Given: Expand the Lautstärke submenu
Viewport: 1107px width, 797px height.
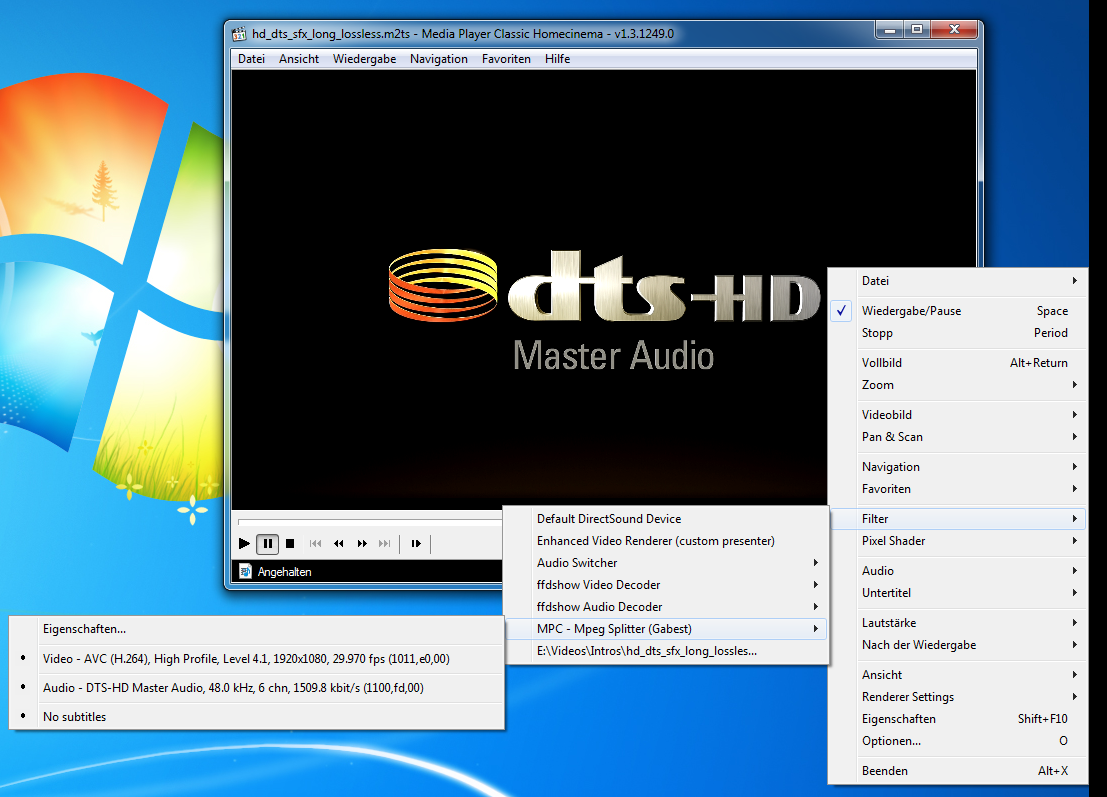Looking at the screenshot, I should pyautogui.click(x=958, y=623).
